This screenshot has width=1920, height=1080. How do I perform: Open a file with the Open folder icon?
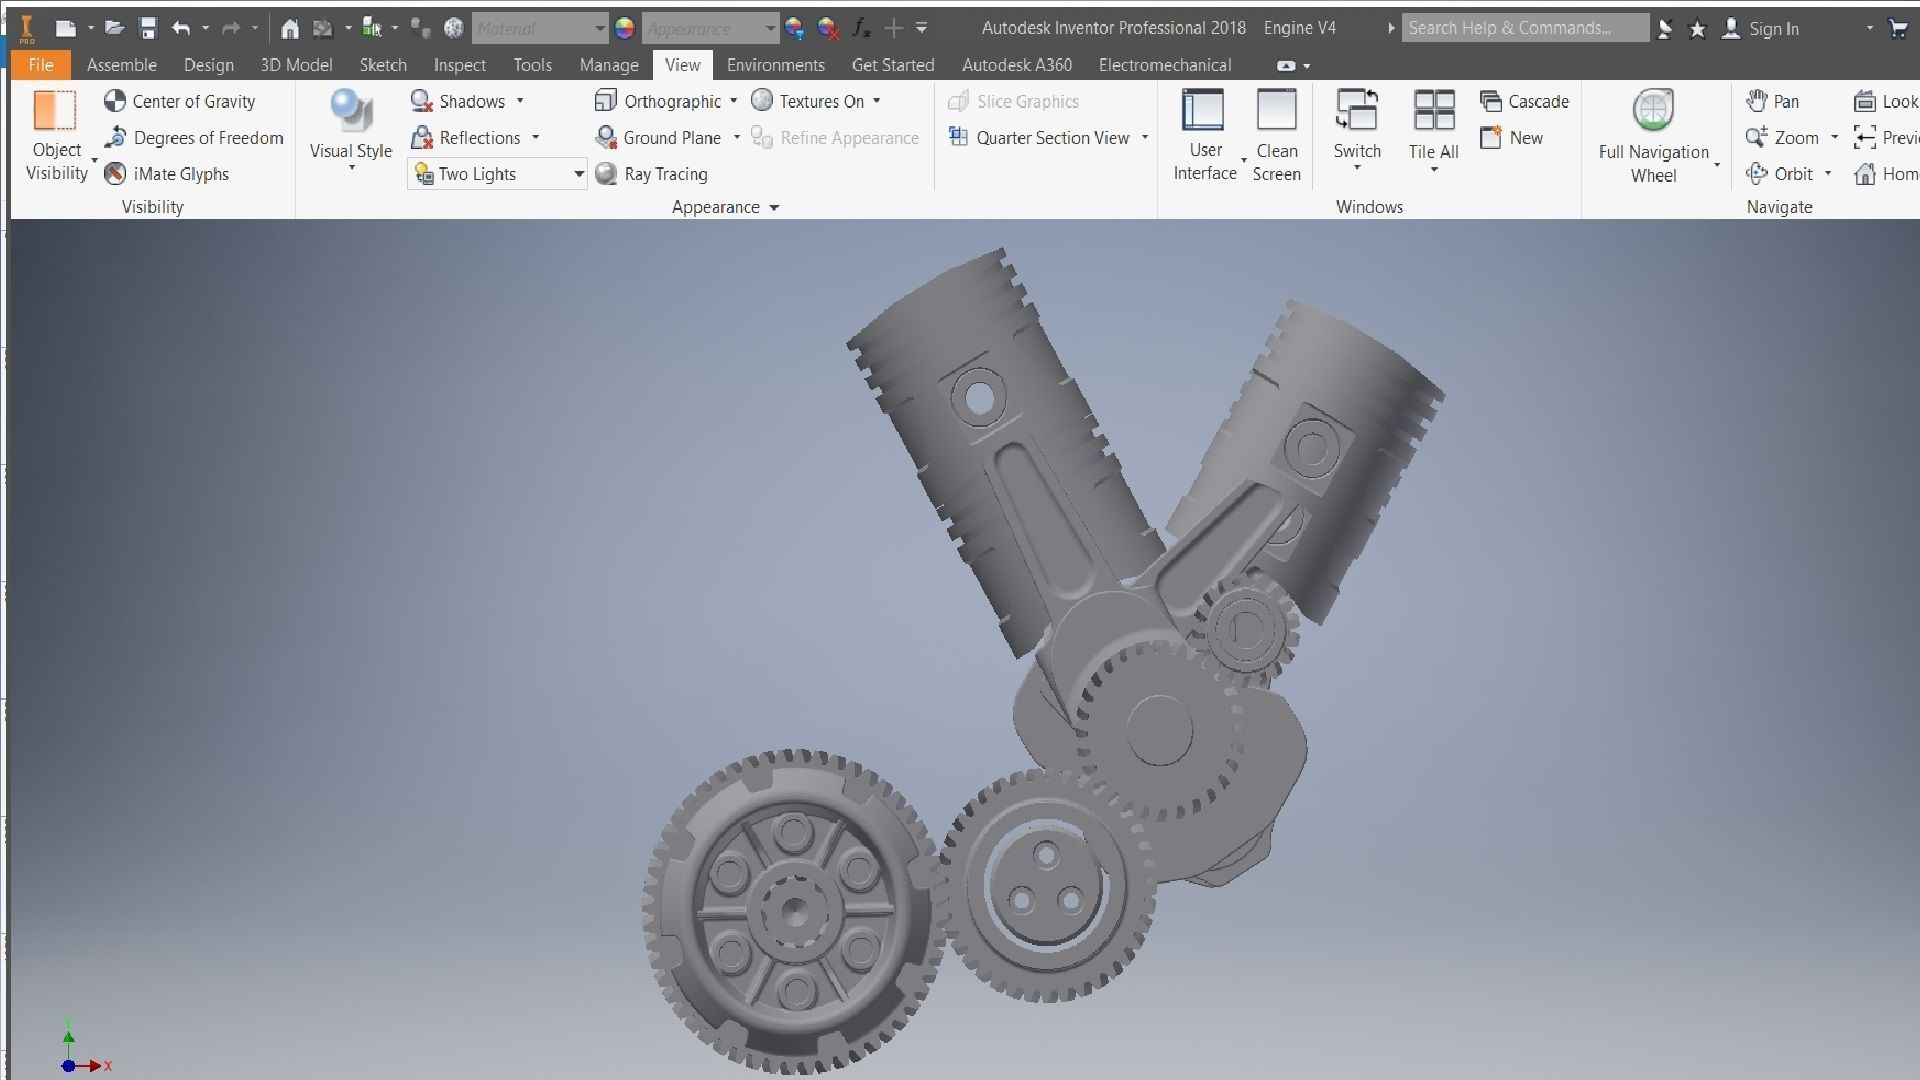[114, 28]
